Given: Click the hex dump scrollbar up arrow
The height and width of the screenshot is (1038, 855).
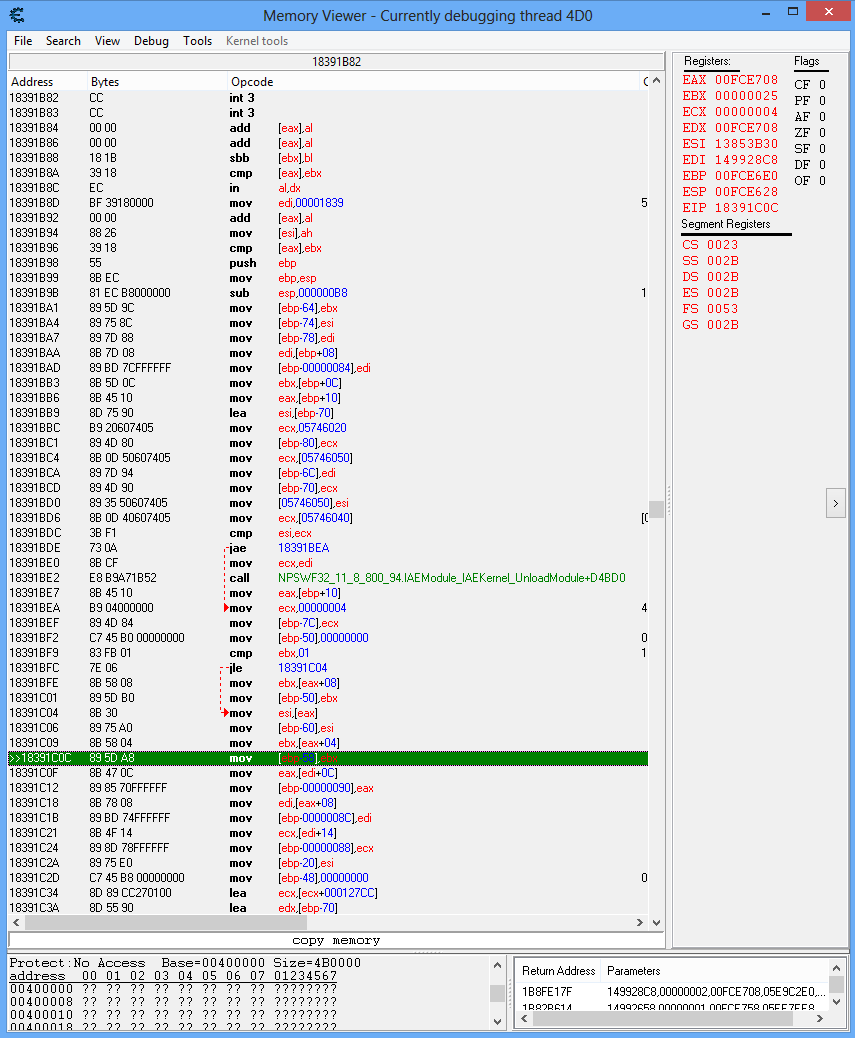Looking at the screenshot, I should point(497,968).
